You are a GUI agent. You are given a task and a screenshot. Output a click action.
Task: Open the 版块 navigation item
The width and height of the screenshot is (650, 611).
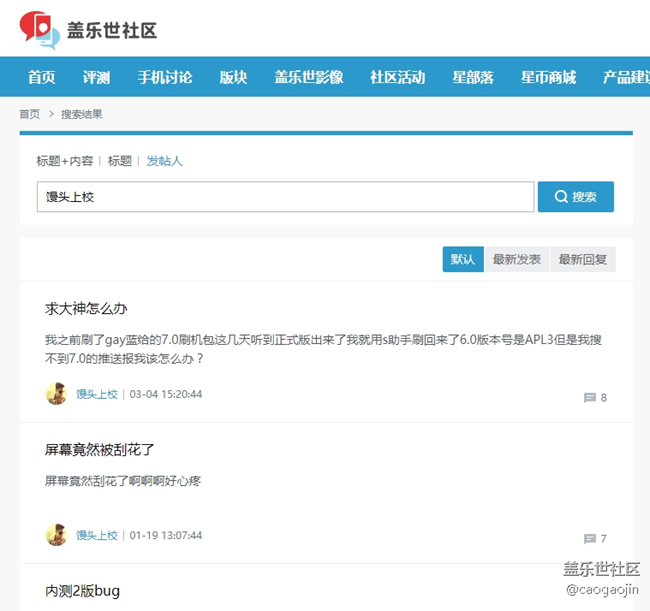point(233,77)
